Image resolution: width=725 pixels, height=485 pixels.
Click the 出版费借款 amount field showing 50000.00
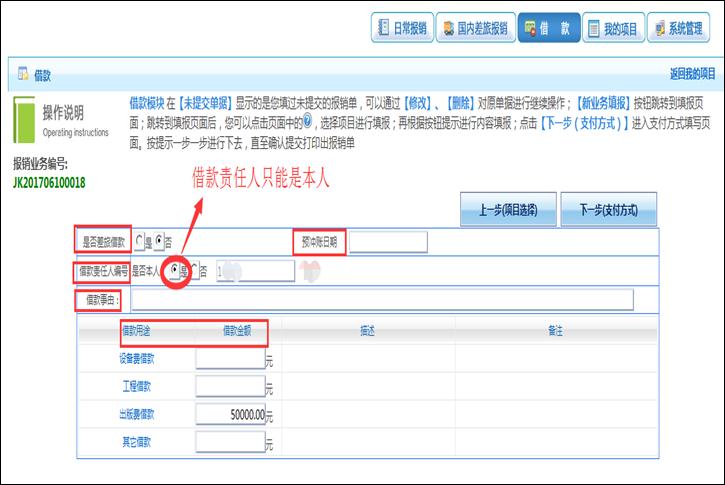click(x=230, y=414)
